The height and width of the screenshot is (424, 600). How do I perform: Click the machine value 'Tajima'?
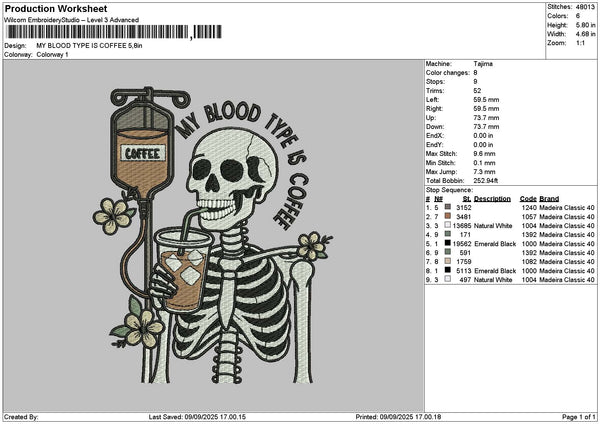tap(483, 64)
